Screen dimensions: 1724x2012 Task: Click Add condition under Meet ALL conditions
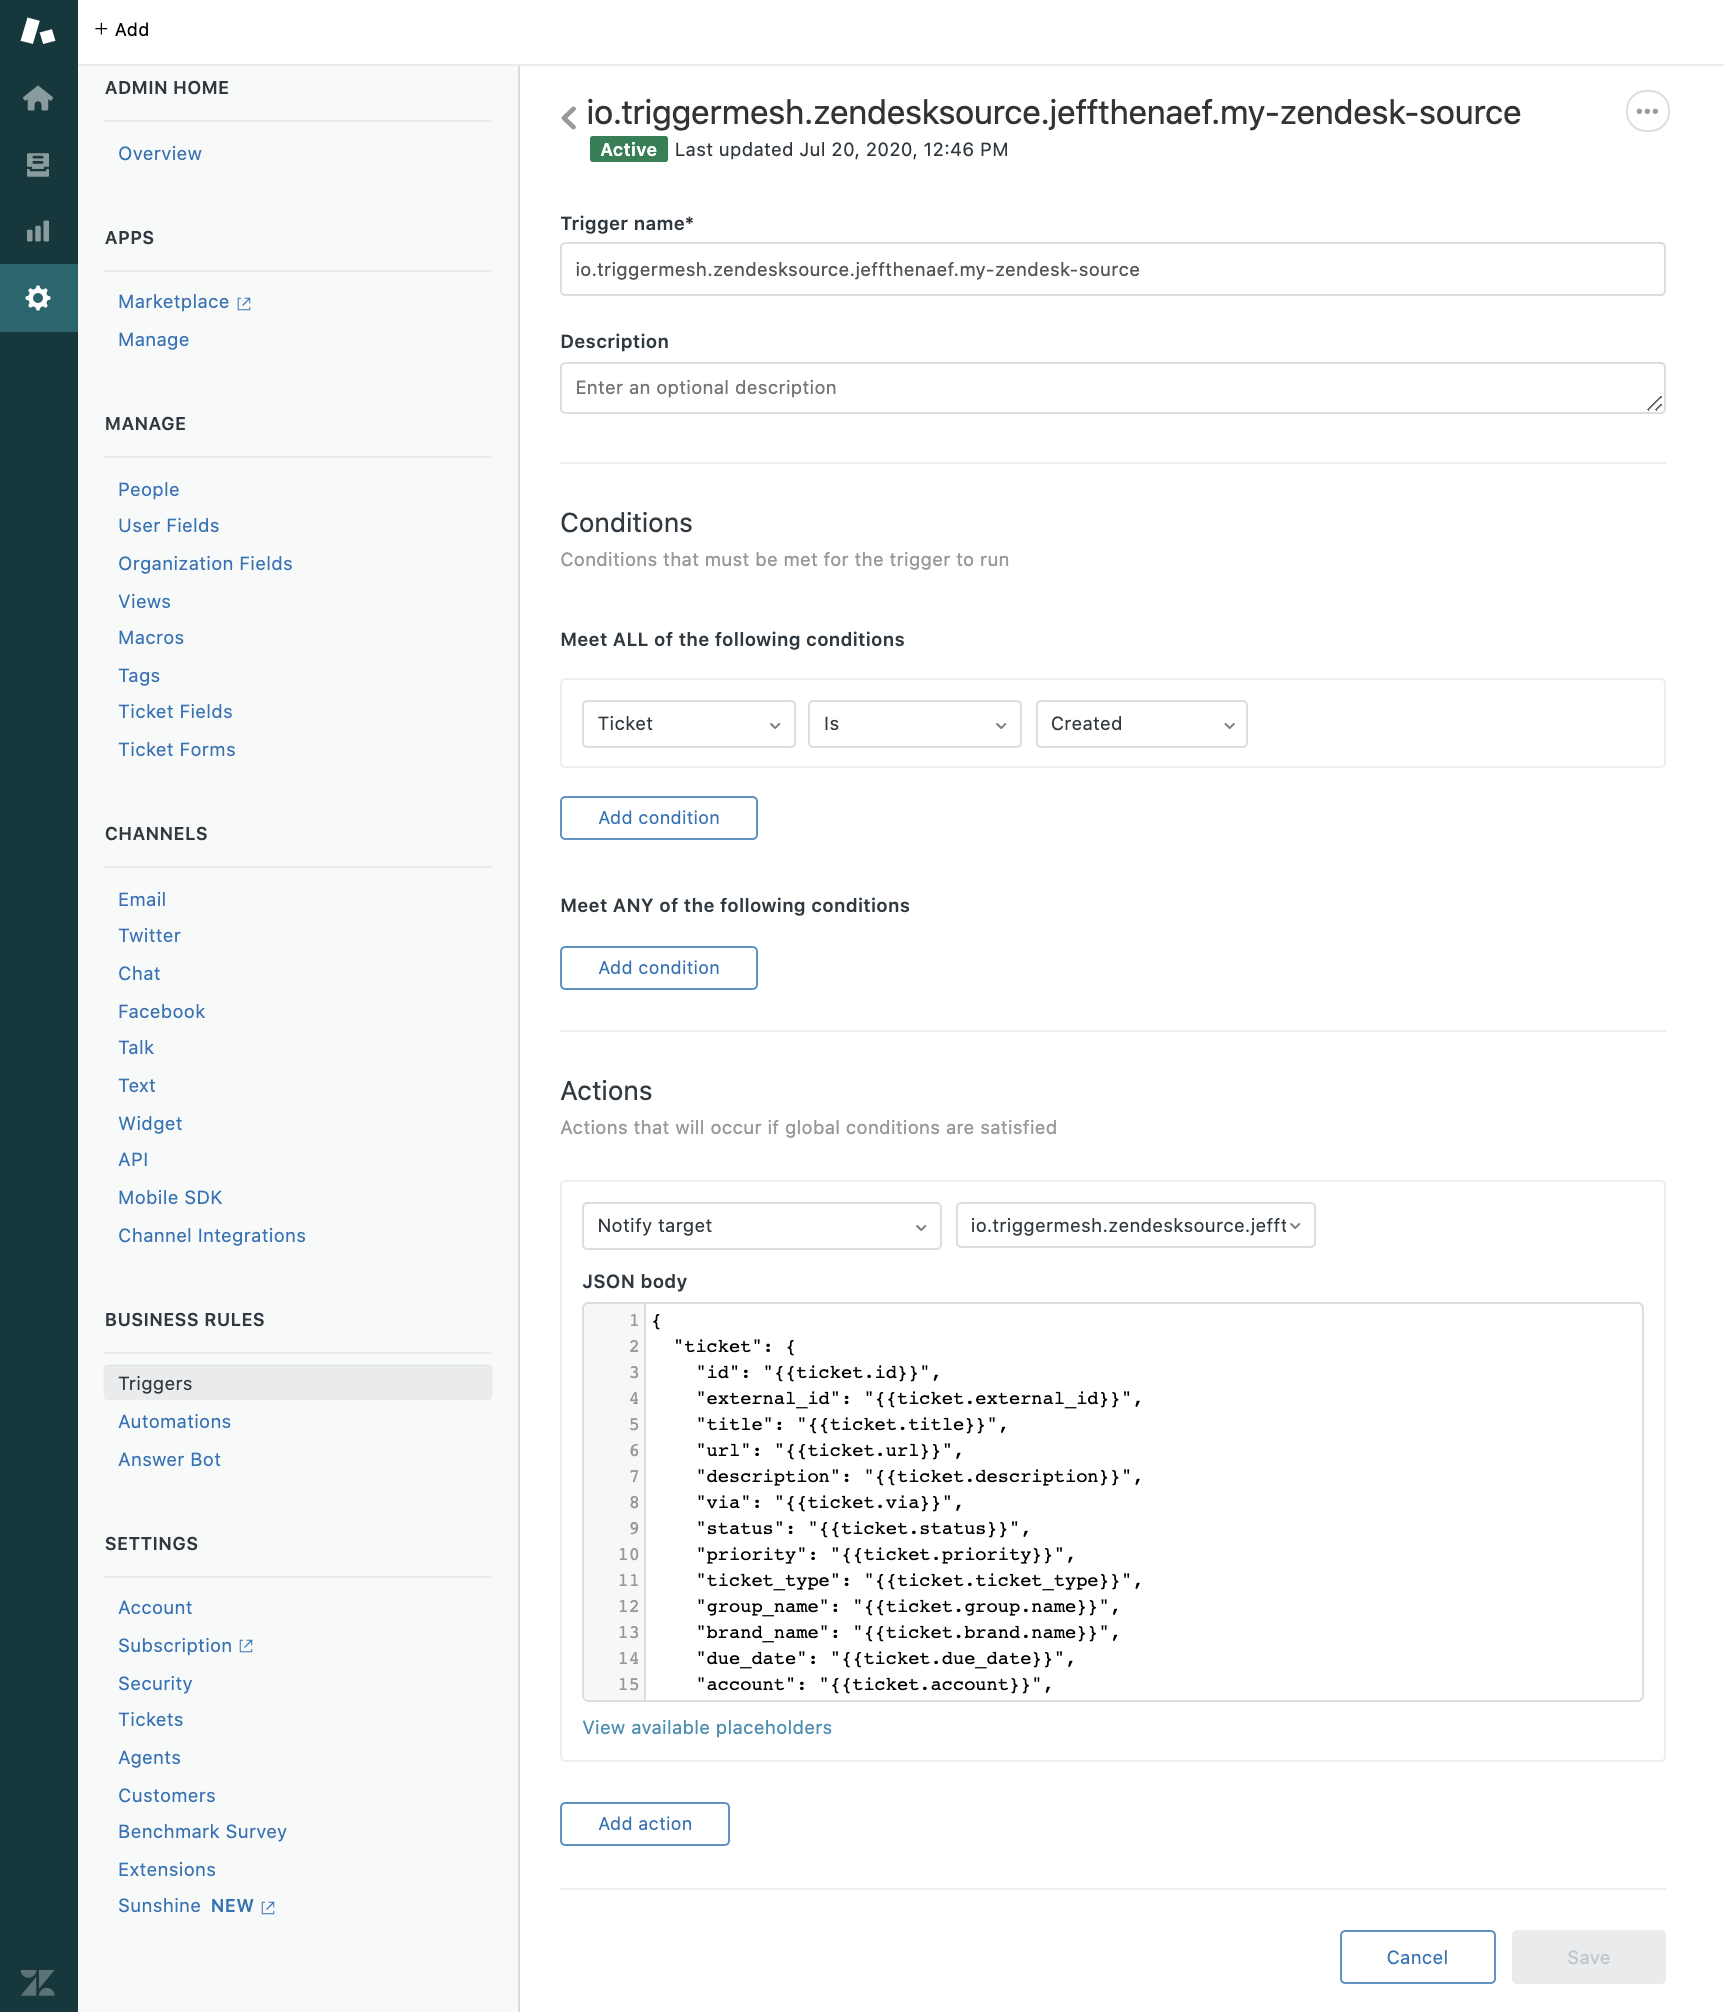point(659,818)
